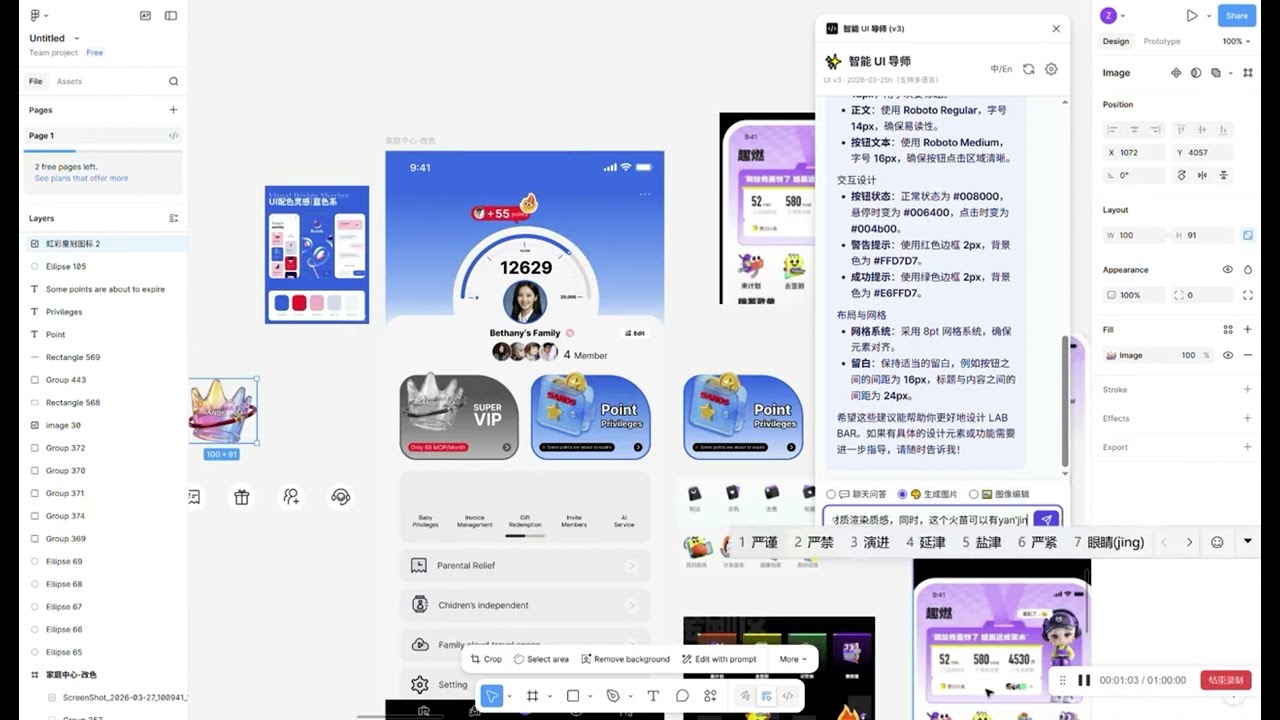Viewport: 1280px width, 720px height.
Task: Click the plugin refresh icon
Action: click(x=1028, y=69)
